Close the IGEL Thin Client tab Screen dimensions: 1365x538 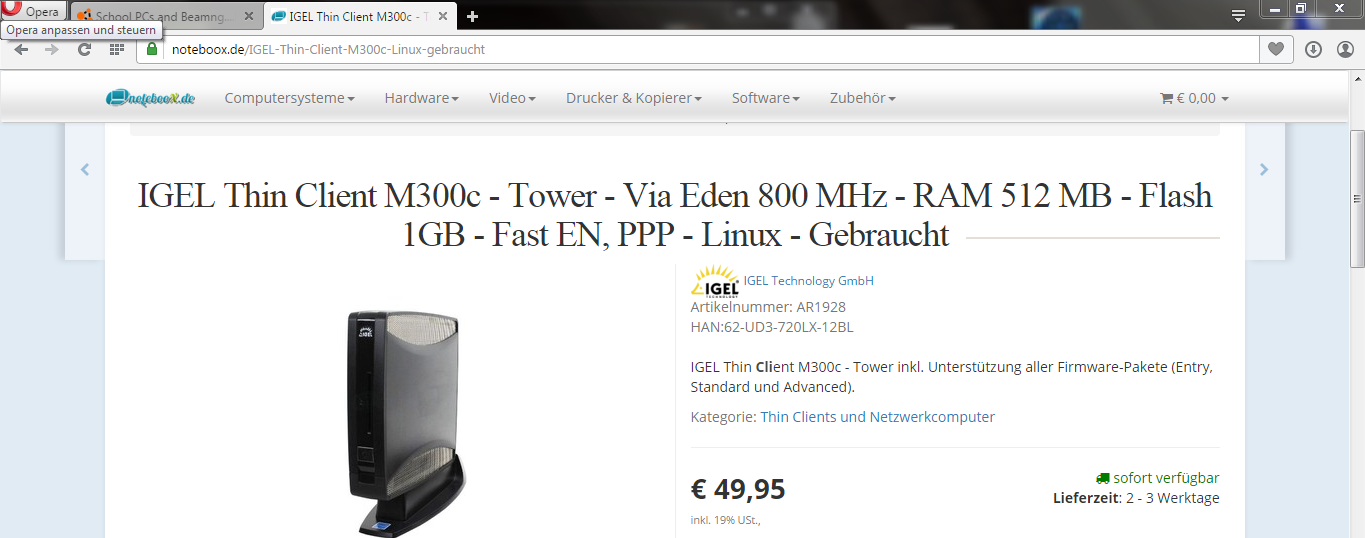click(443, 16)
